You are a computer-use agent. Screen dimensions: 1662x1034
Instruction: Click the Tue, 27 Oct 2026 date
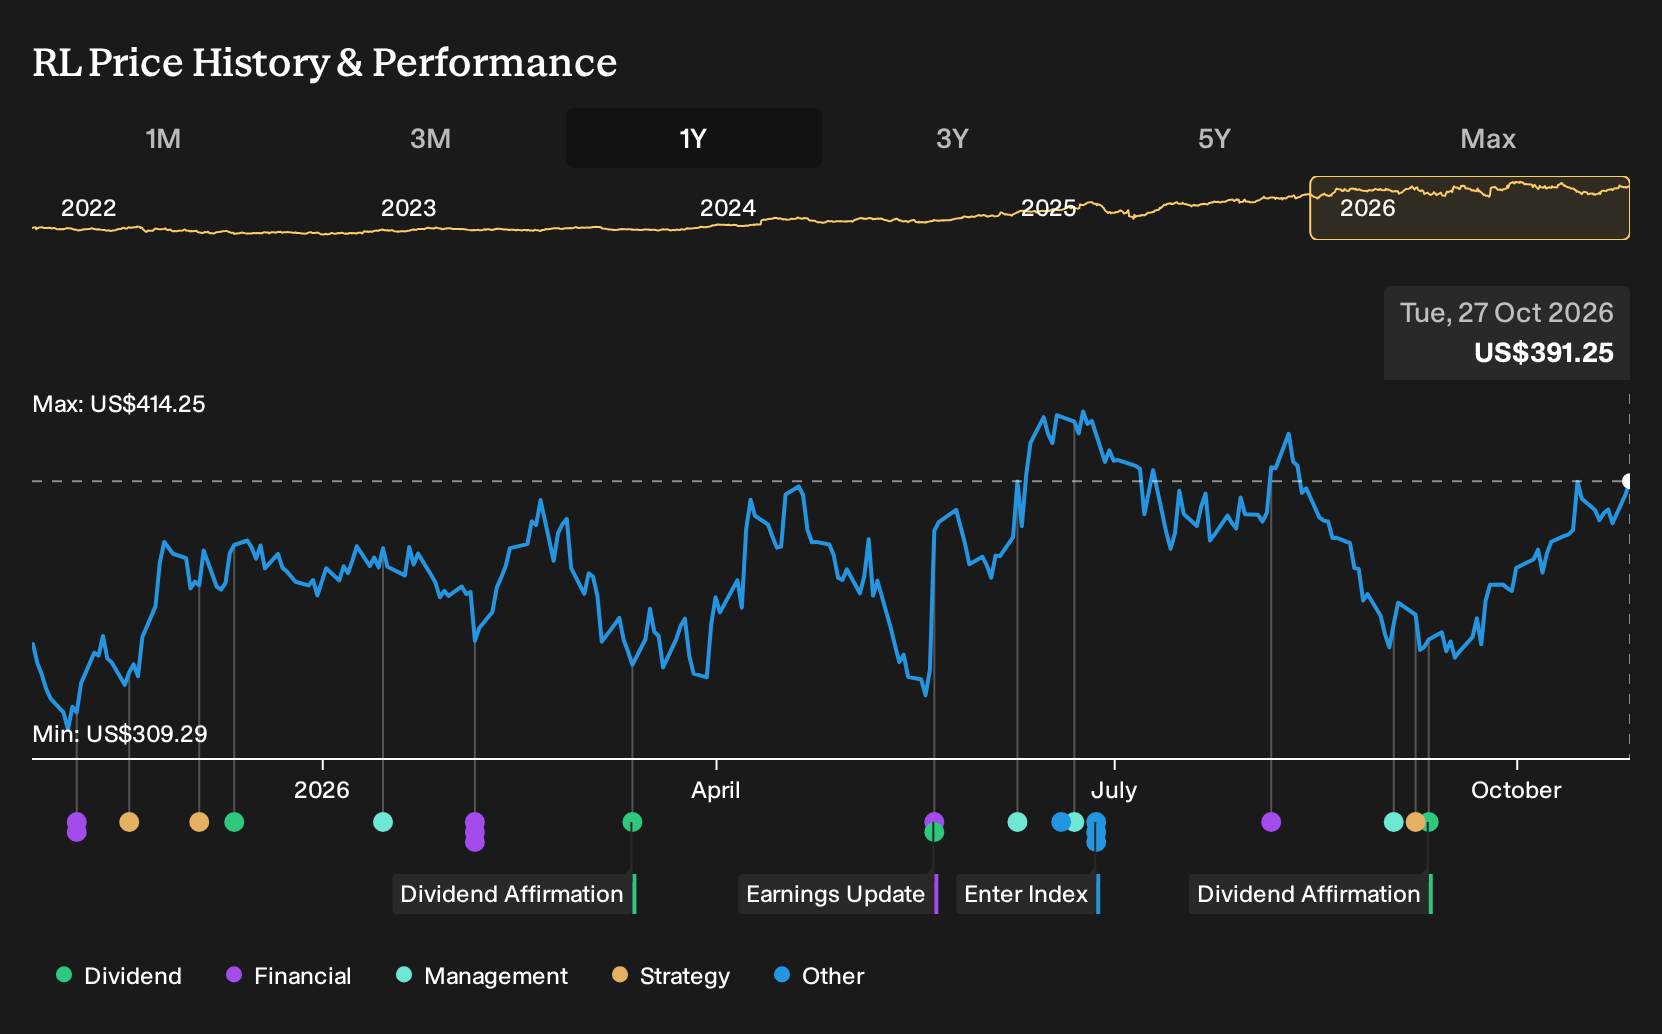(1507, 313)
